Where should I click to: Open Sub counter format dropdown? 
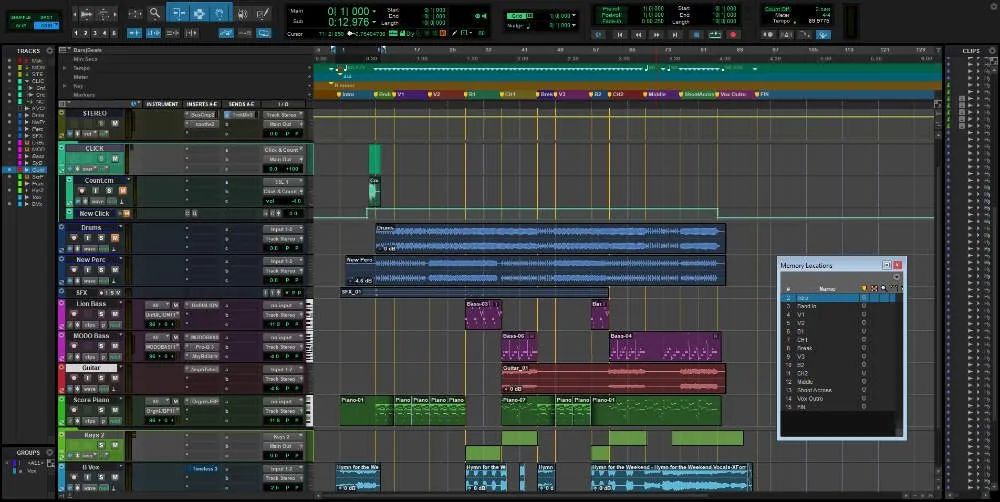point(374,22)
